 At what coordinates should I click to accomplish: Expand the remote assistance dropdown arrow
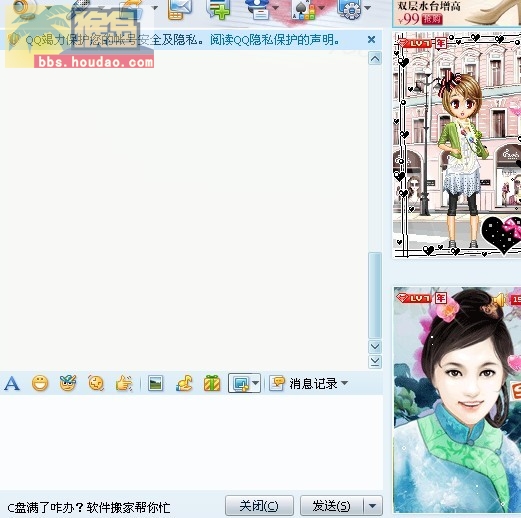[276, 7]
